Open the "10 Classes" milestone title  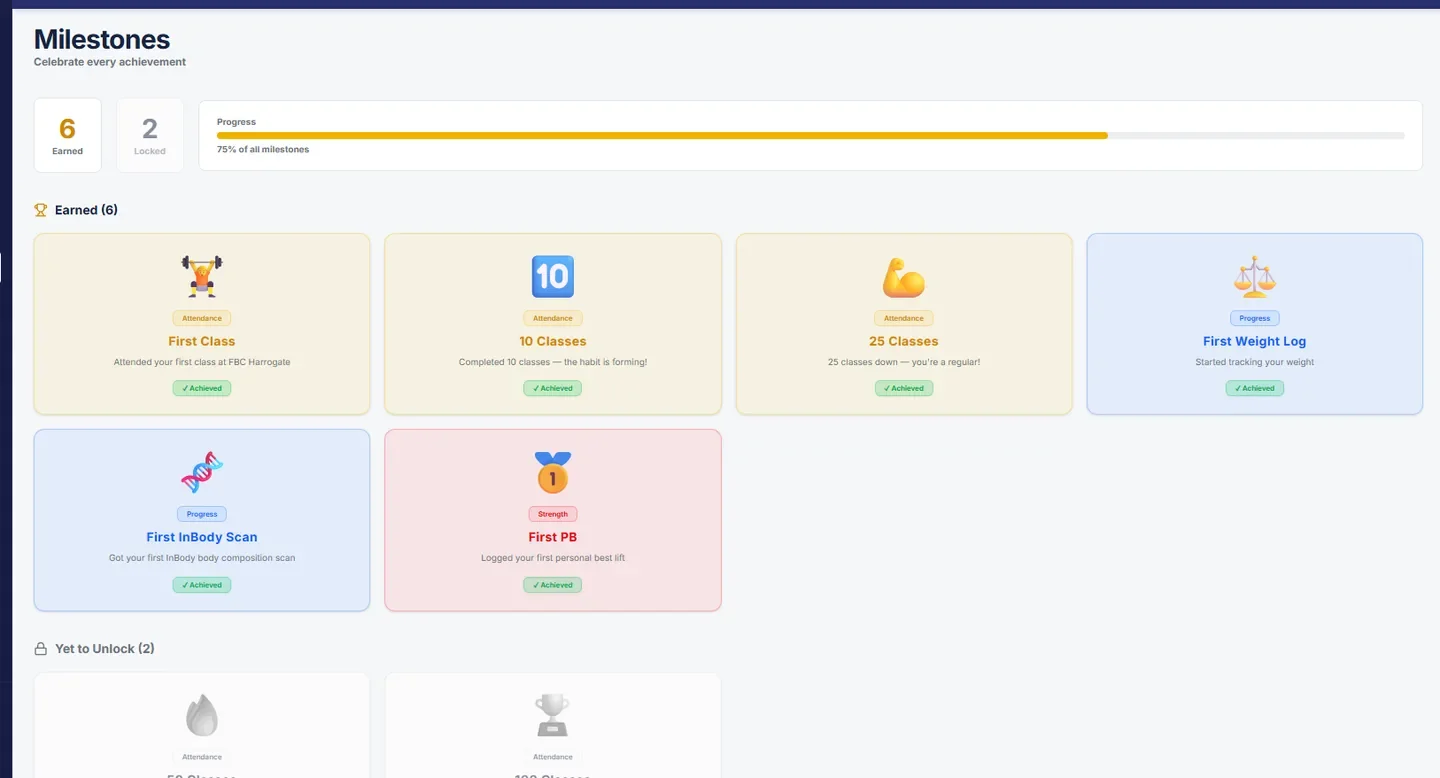tap(553, 341)
